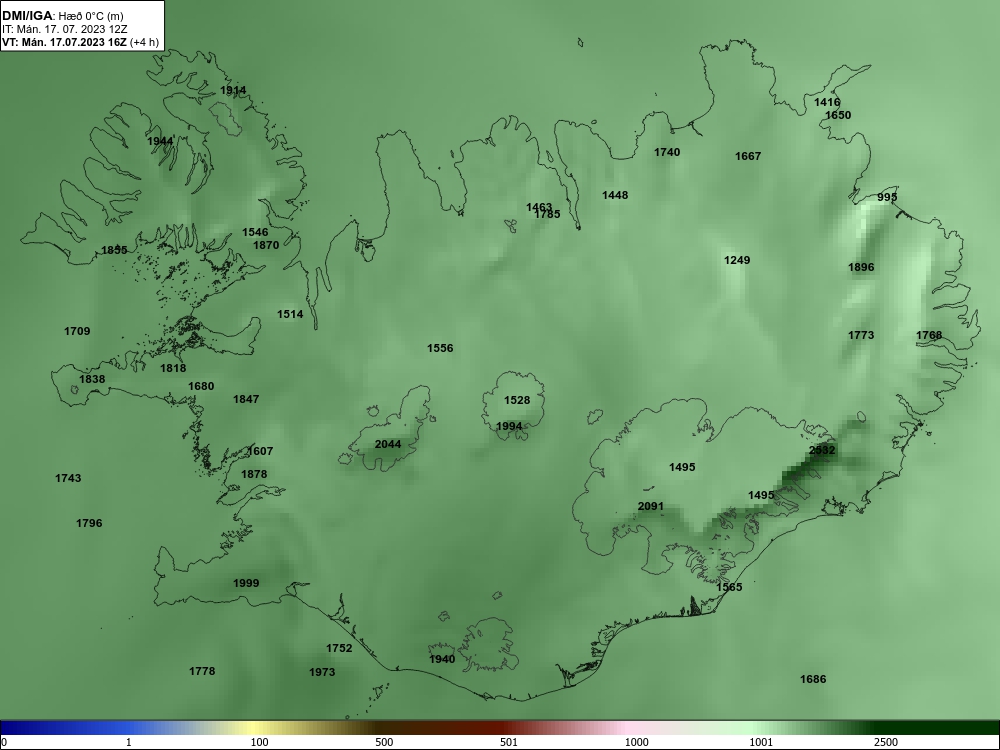Image resolution: width=1000 pixels, height=750 pixels.
Task: Click the yellow section of the color bar
Action: (x=255, y=728)
